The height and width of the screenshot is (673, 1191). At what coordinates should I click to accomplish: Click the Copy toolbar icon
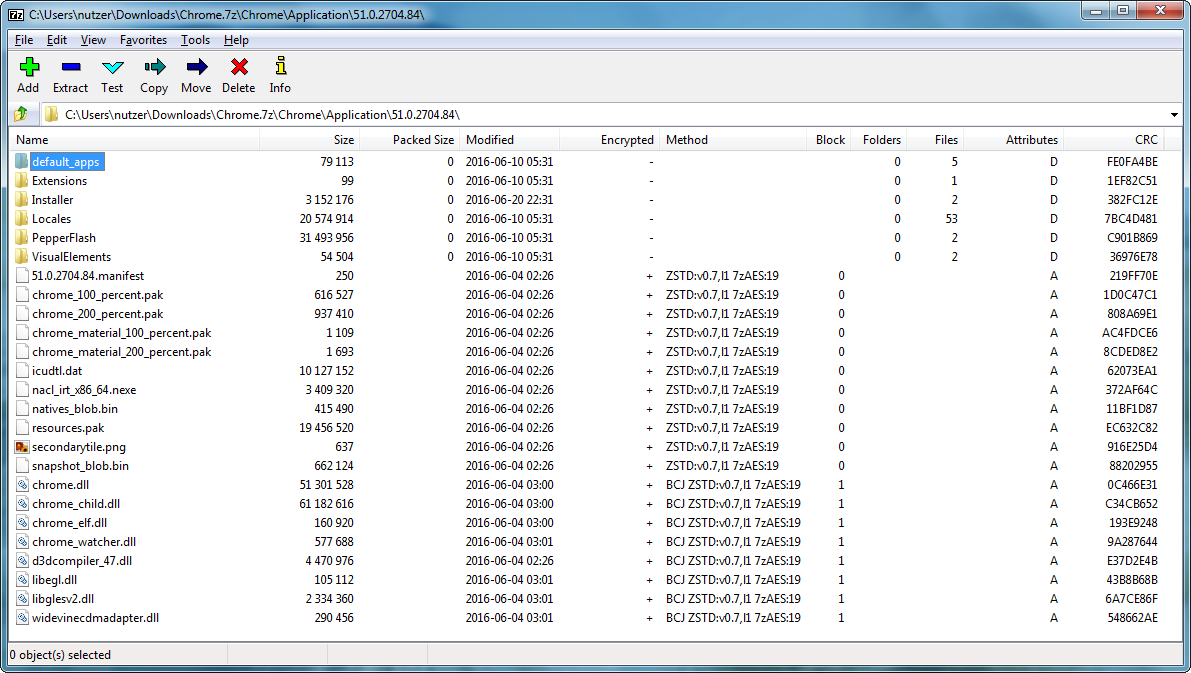tap(154, 68)
